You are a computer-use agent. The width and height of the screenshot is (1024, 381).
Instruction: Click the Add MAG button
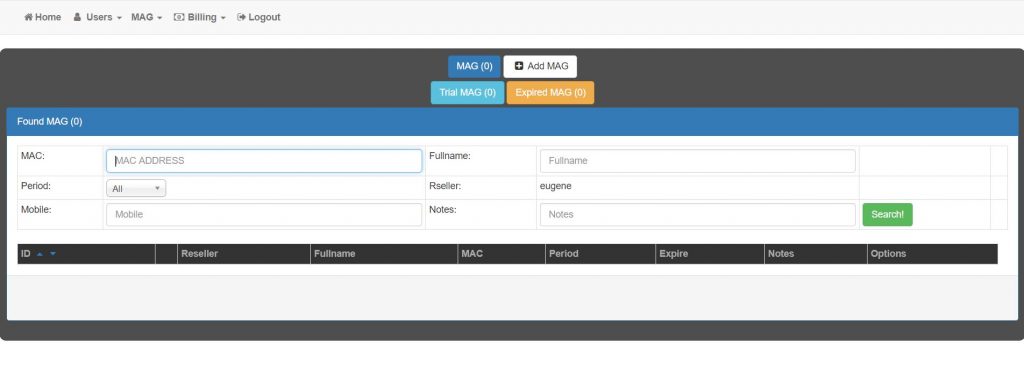(x=540, y=66)
